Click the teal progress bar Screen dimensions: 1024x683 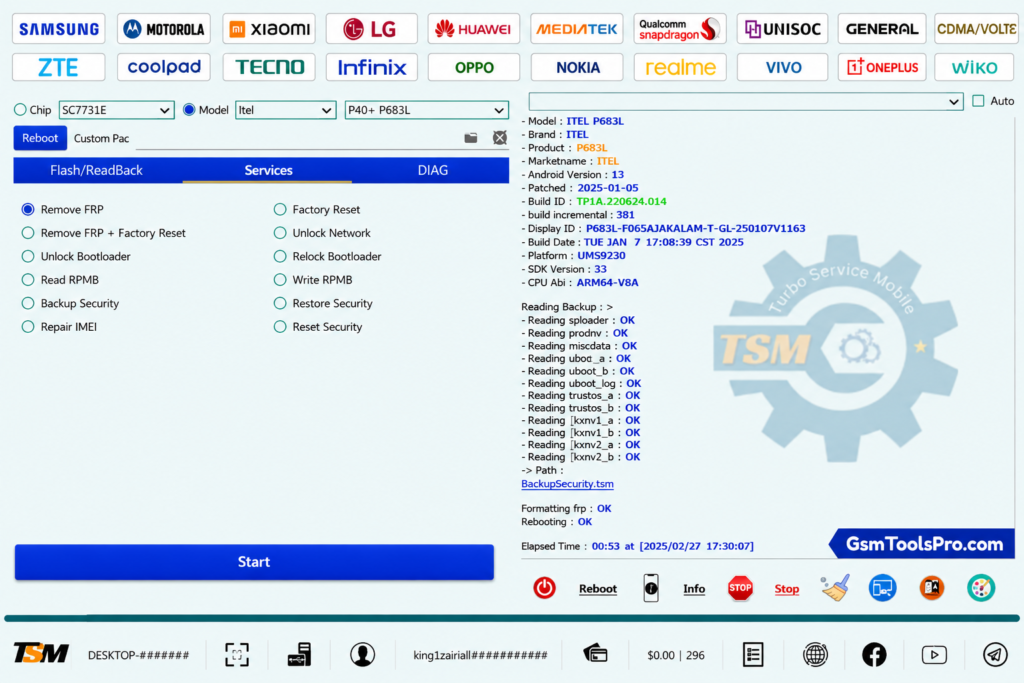coord(512,618)
